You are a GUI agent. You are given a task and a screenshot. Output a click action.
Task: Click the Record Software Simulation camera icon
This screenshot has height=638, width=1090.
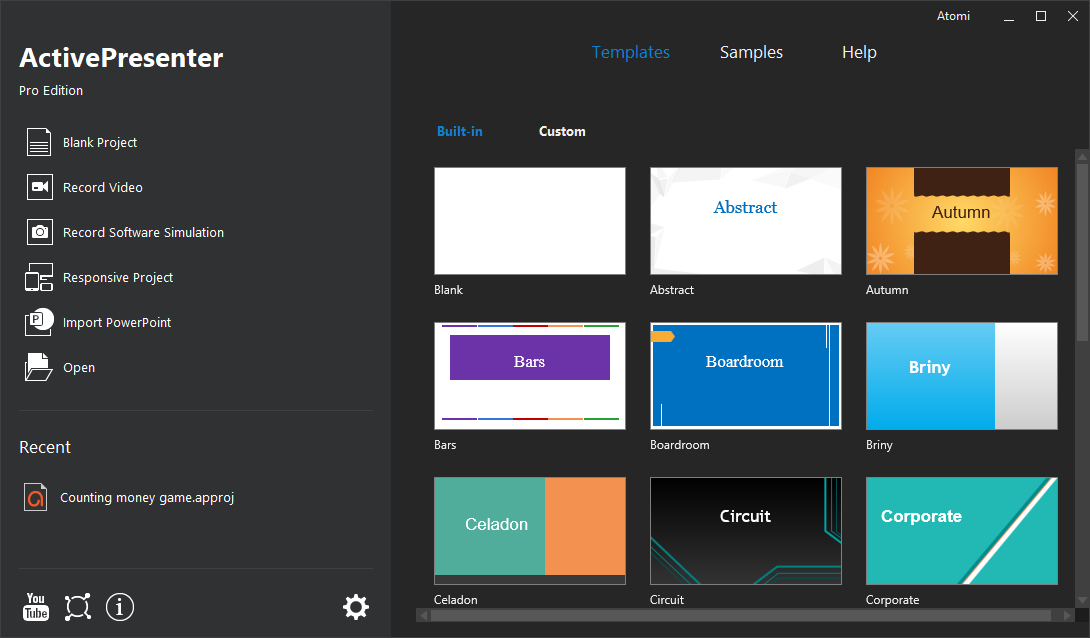click(40, 232)
